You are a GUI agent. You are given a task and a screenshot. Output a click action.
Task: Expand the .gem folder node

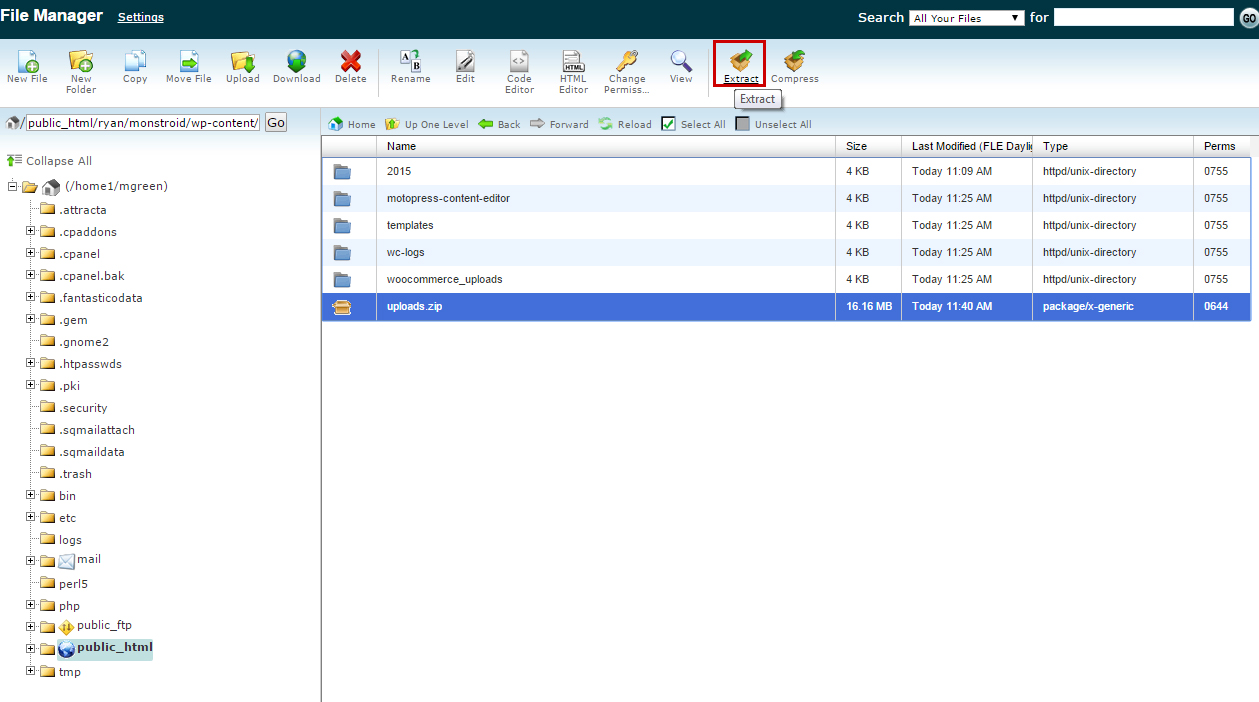tap(31, 320)
